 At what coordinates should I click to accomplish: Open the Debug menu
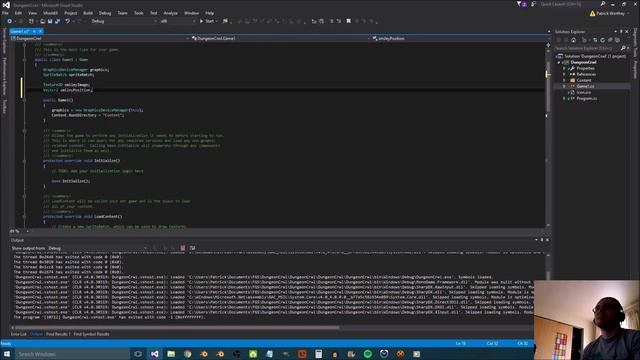pyautogui.click(x=105, y=13)
